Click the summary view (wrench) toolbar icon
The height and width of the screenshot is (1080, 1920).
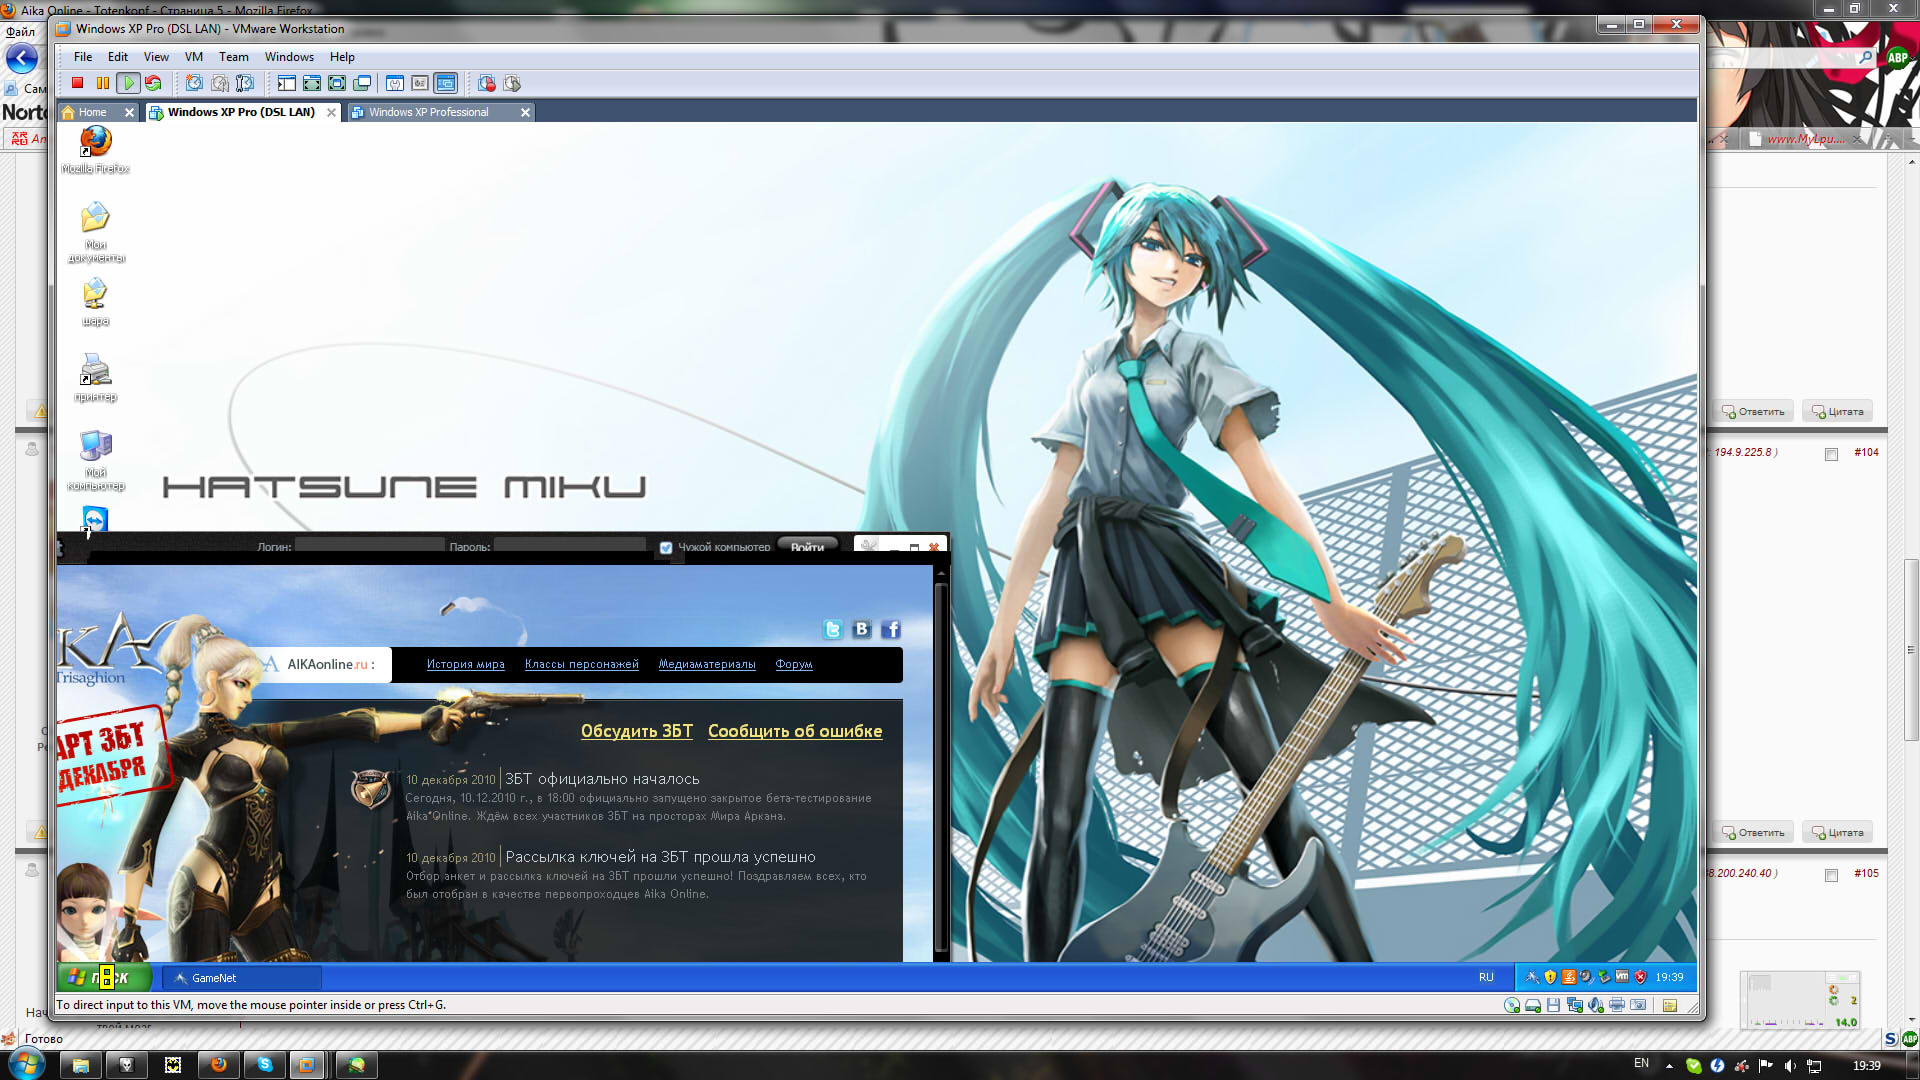pos(395,84)
